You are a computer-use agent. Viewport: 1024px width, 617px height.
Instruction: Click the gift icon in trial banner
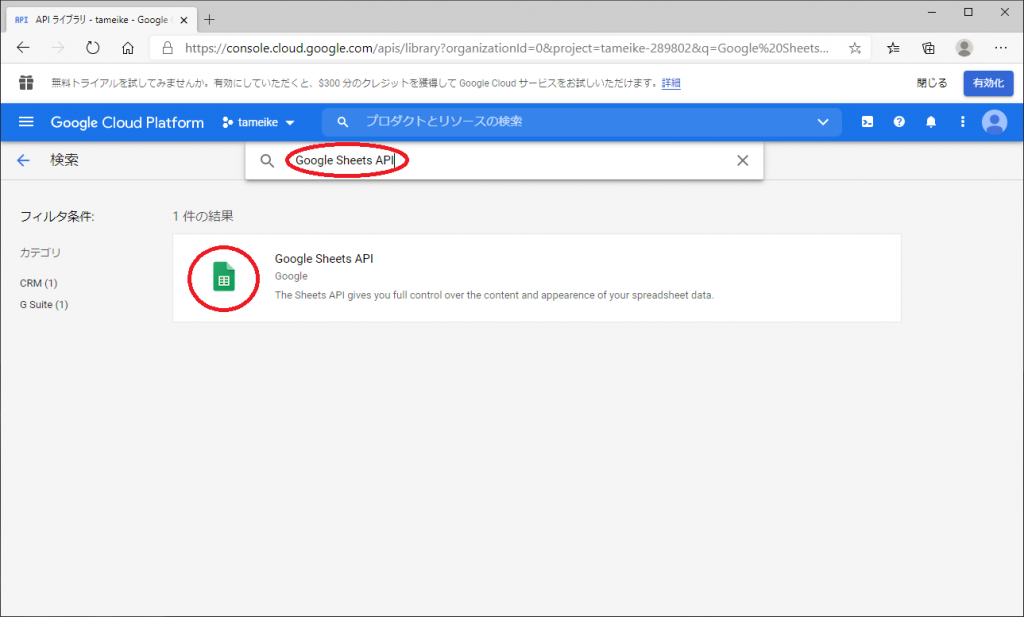[26, 83]
